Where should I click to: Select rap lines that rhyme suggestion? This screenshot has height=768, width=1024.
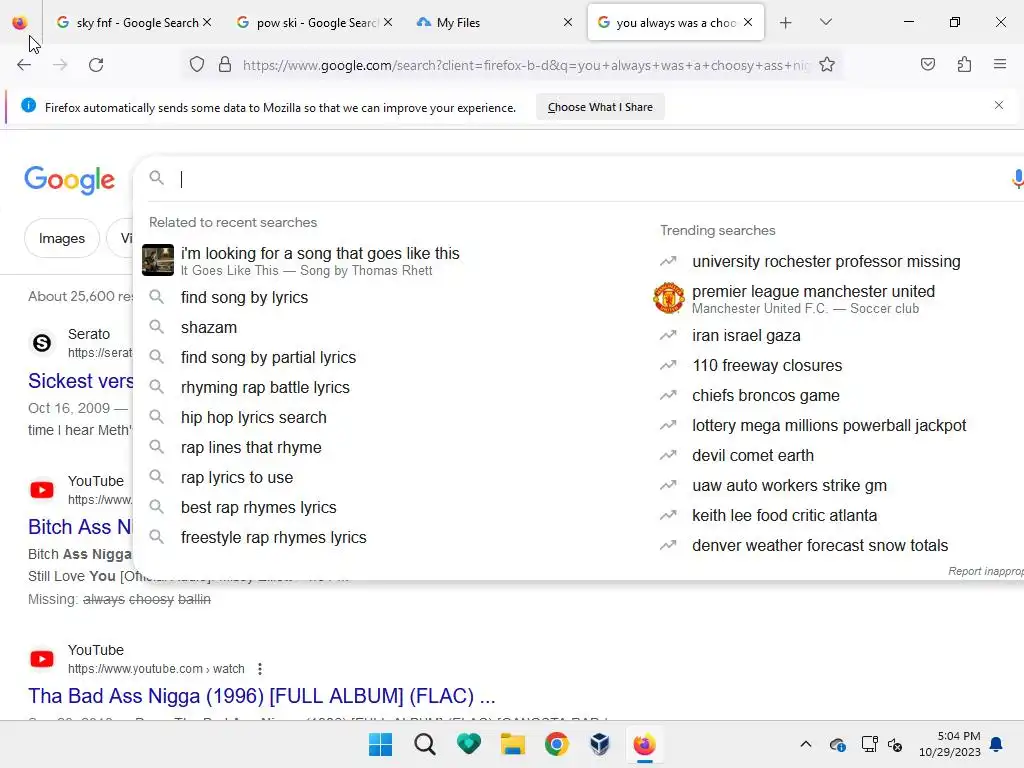point(251,448)
